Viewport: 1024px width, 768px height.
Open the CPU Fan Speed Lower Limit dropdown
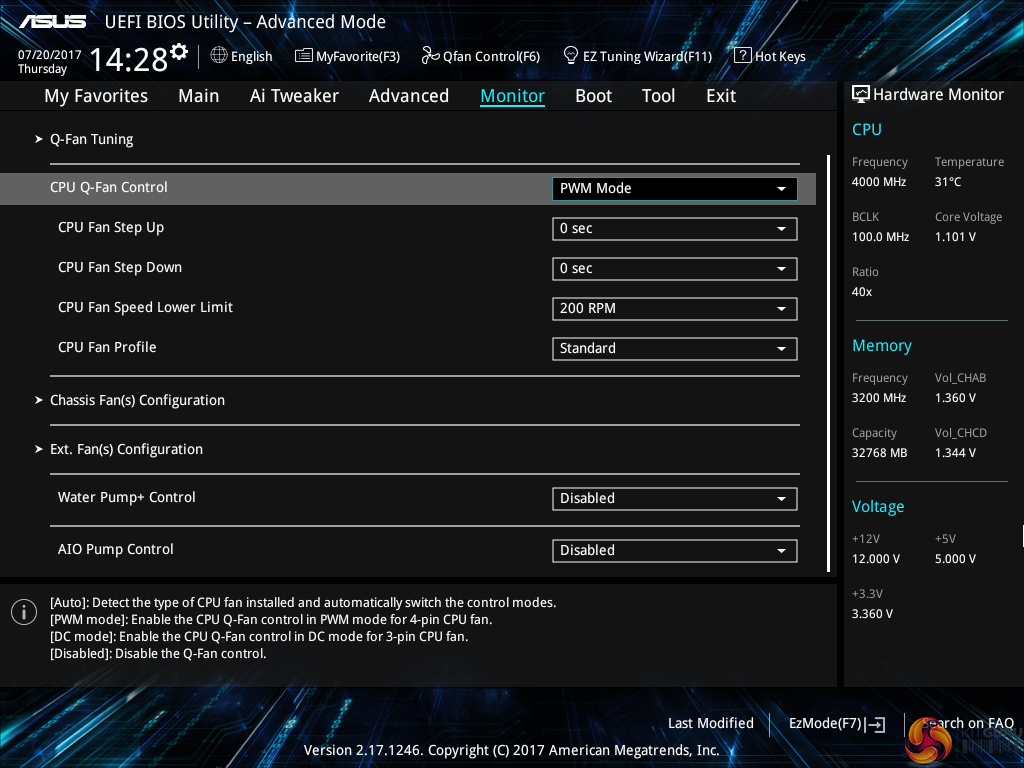[675, 308]
